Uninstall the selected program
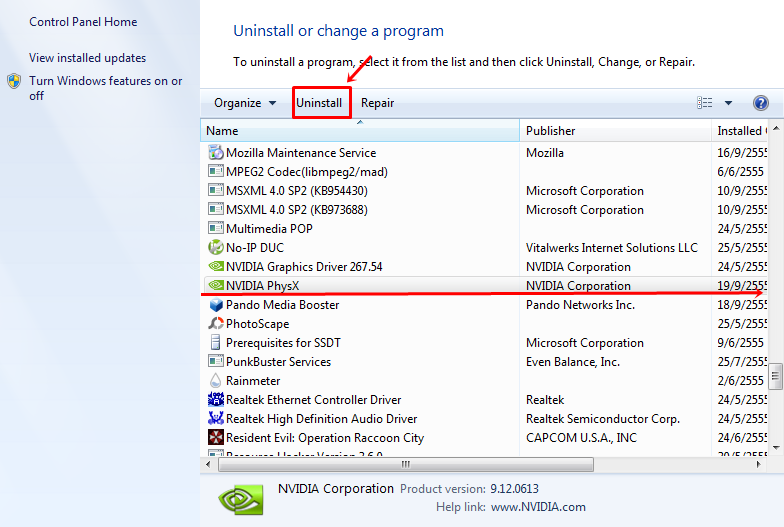The height and width of the screenshot is (527, 784). click(319, 103)
